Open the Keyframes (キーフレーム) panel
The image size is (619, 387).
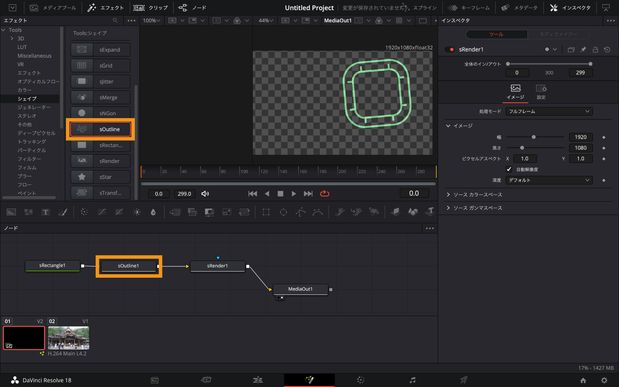470,8
